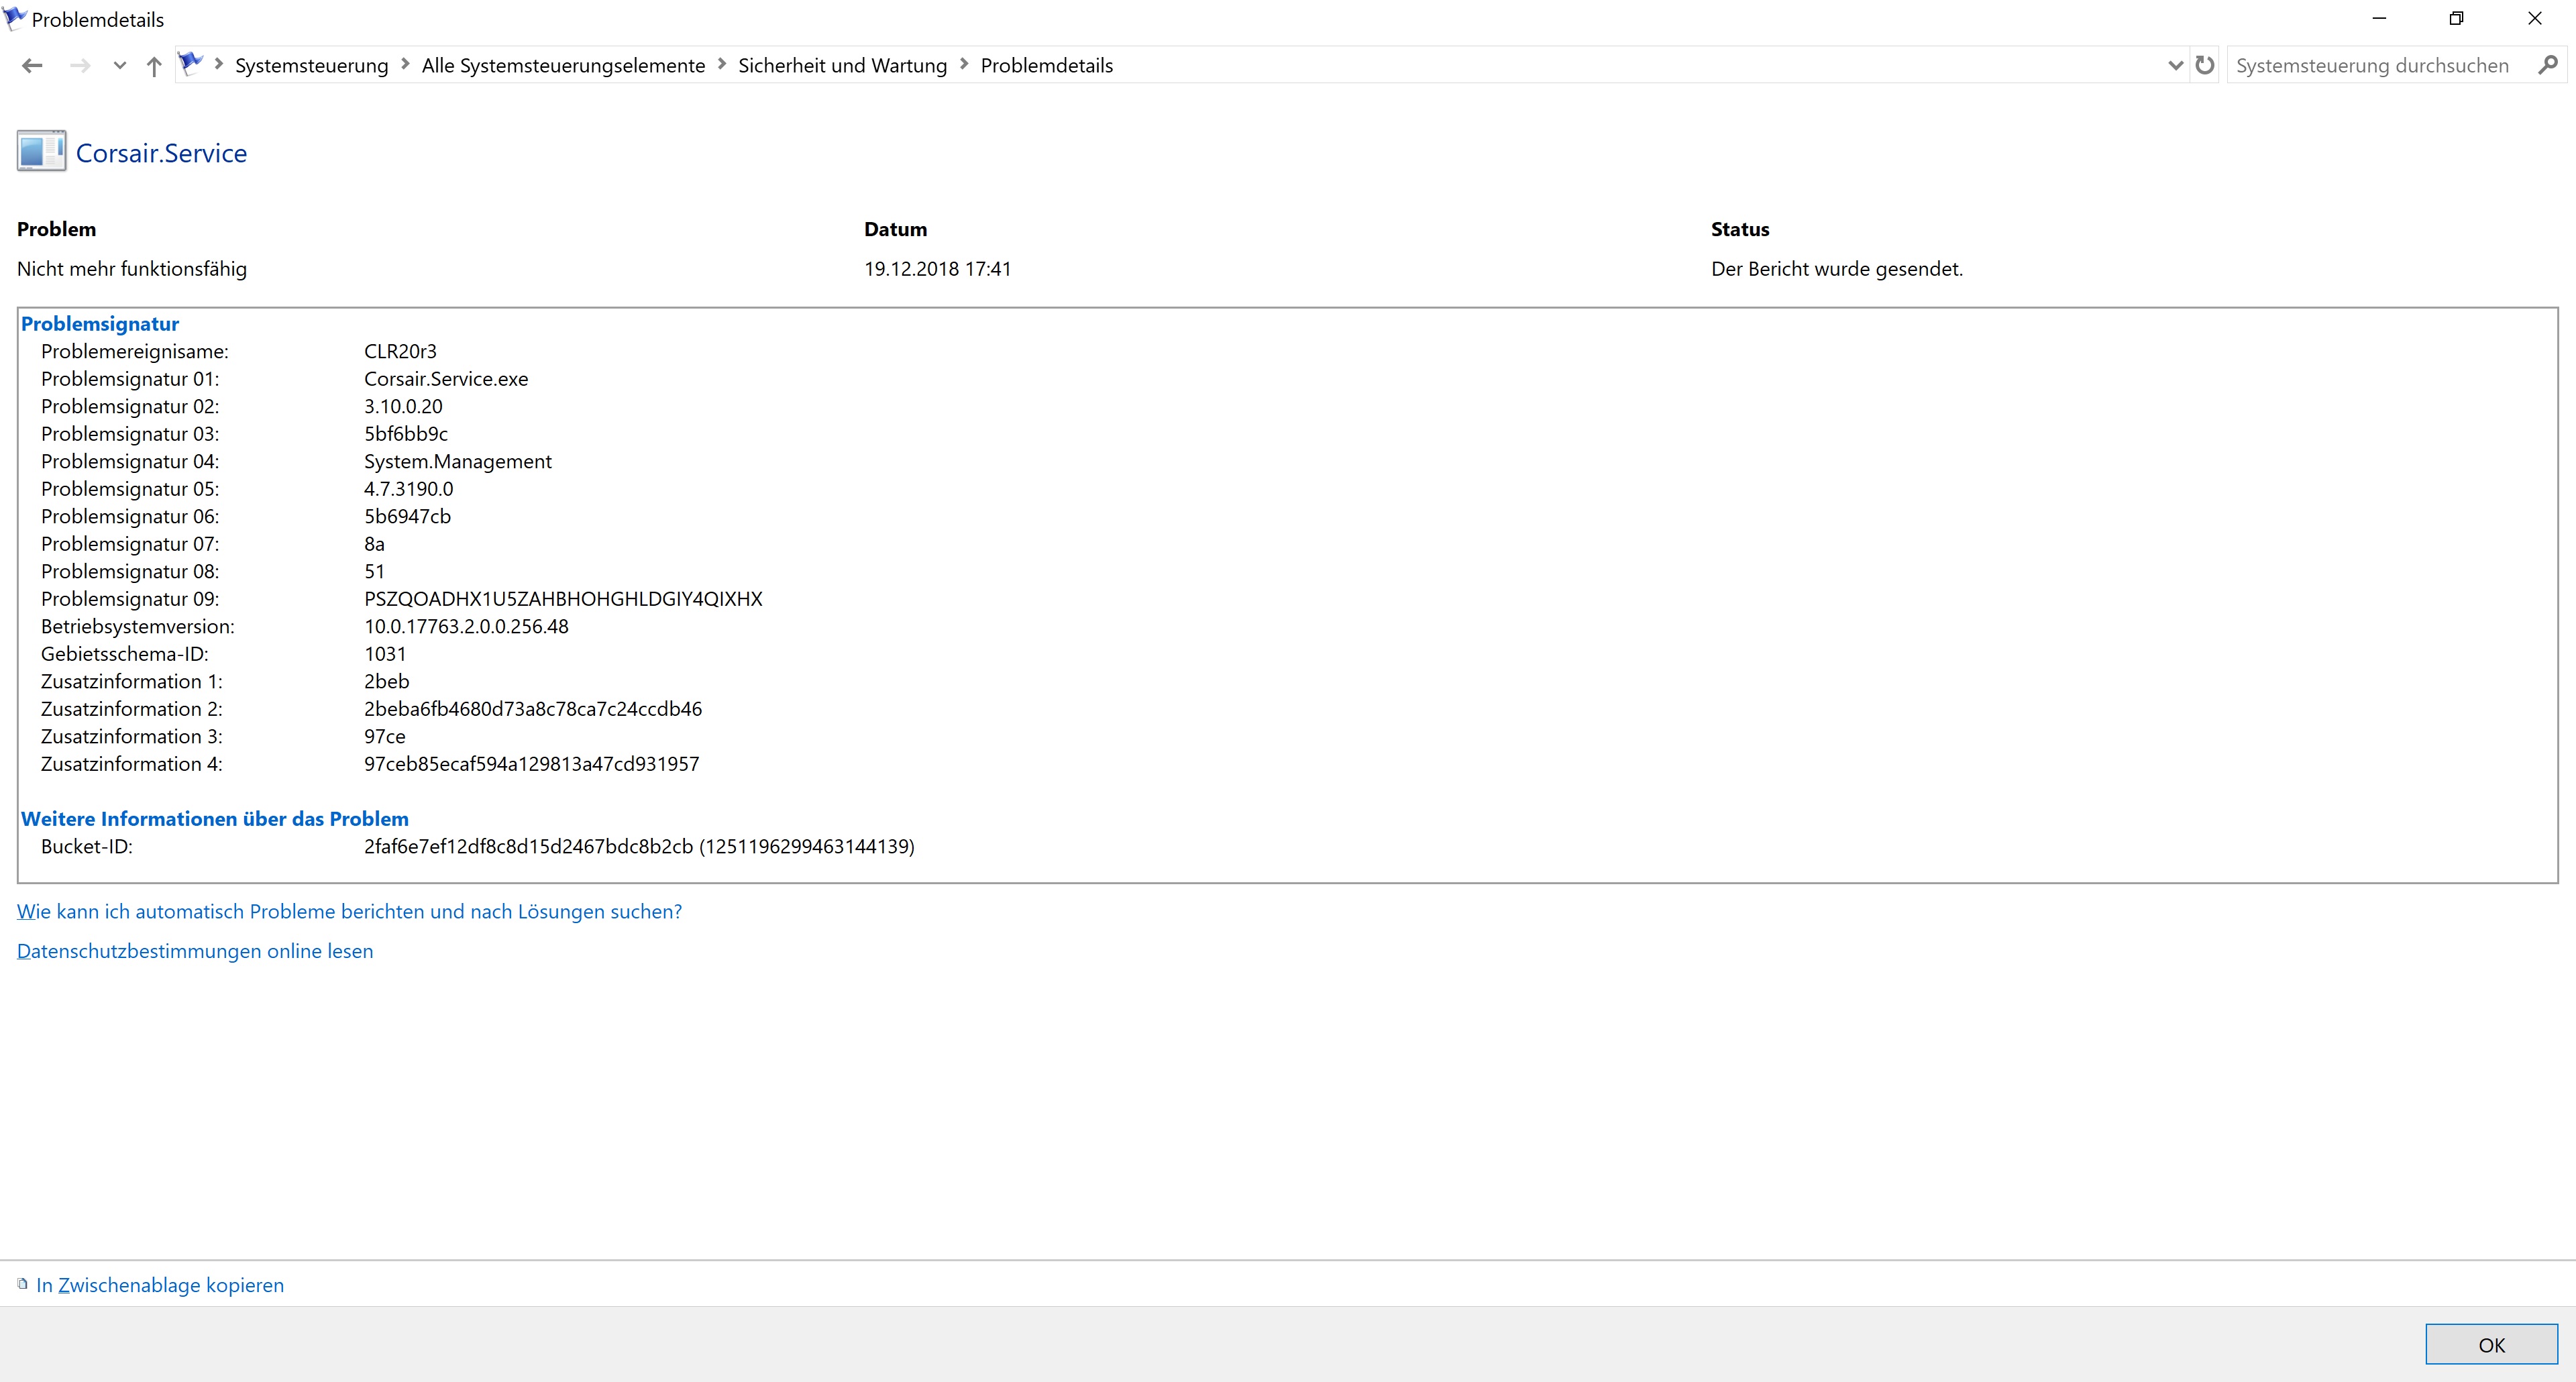Open Alle Systemsteuerungselemente breadcrumb
Image resolution: width=2576 pixels, height=1382 pixels.
tap(563, 66)
